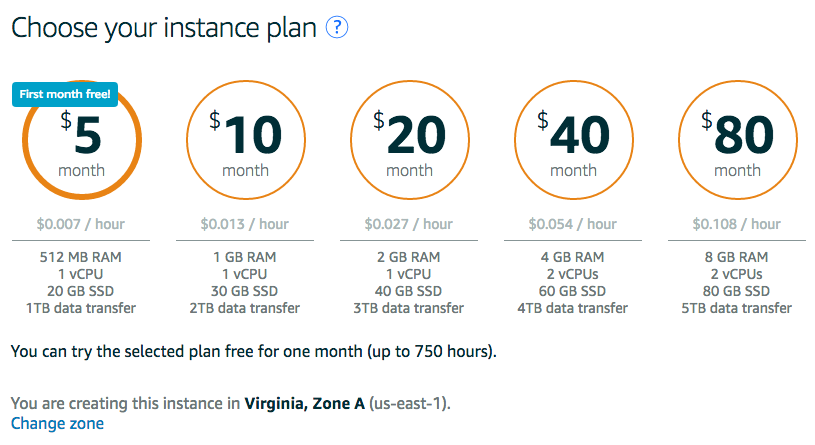Select the $40 monthly plan
This screenshot has width=815, height=445.
573,143
